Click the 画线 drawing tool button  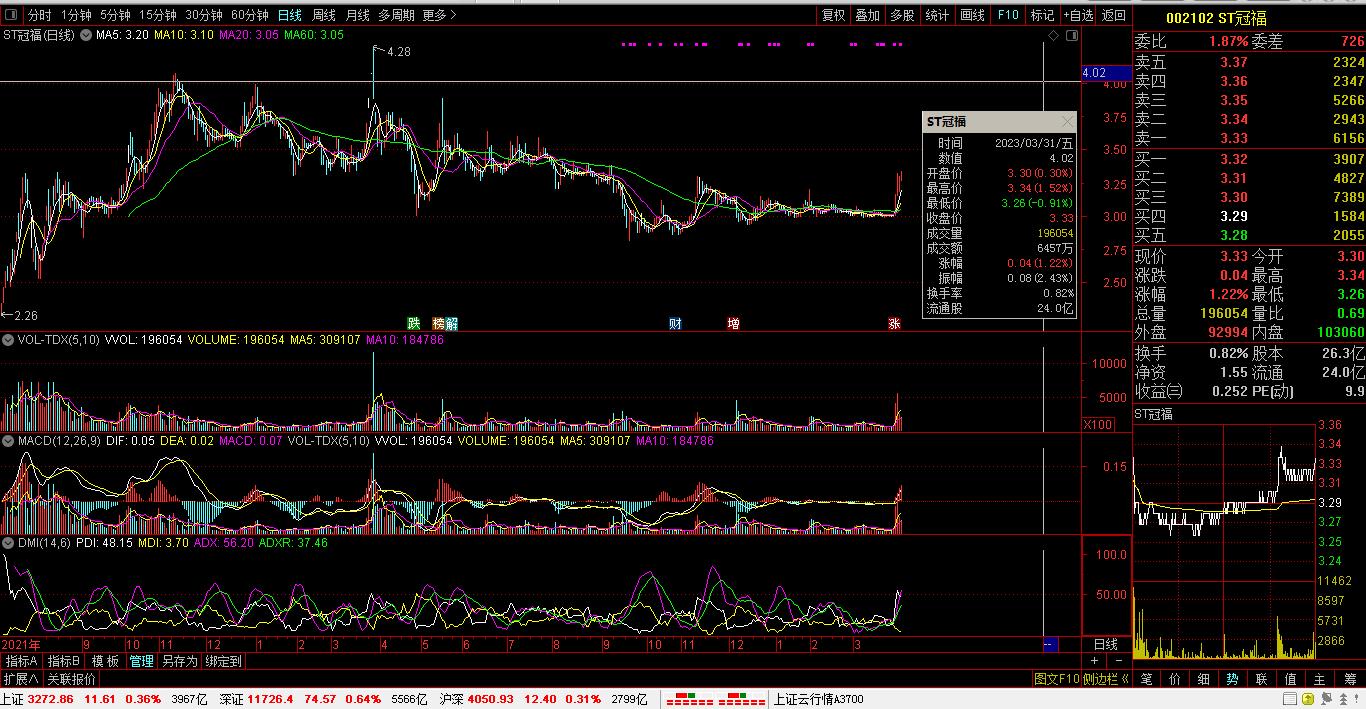[972, 15]
